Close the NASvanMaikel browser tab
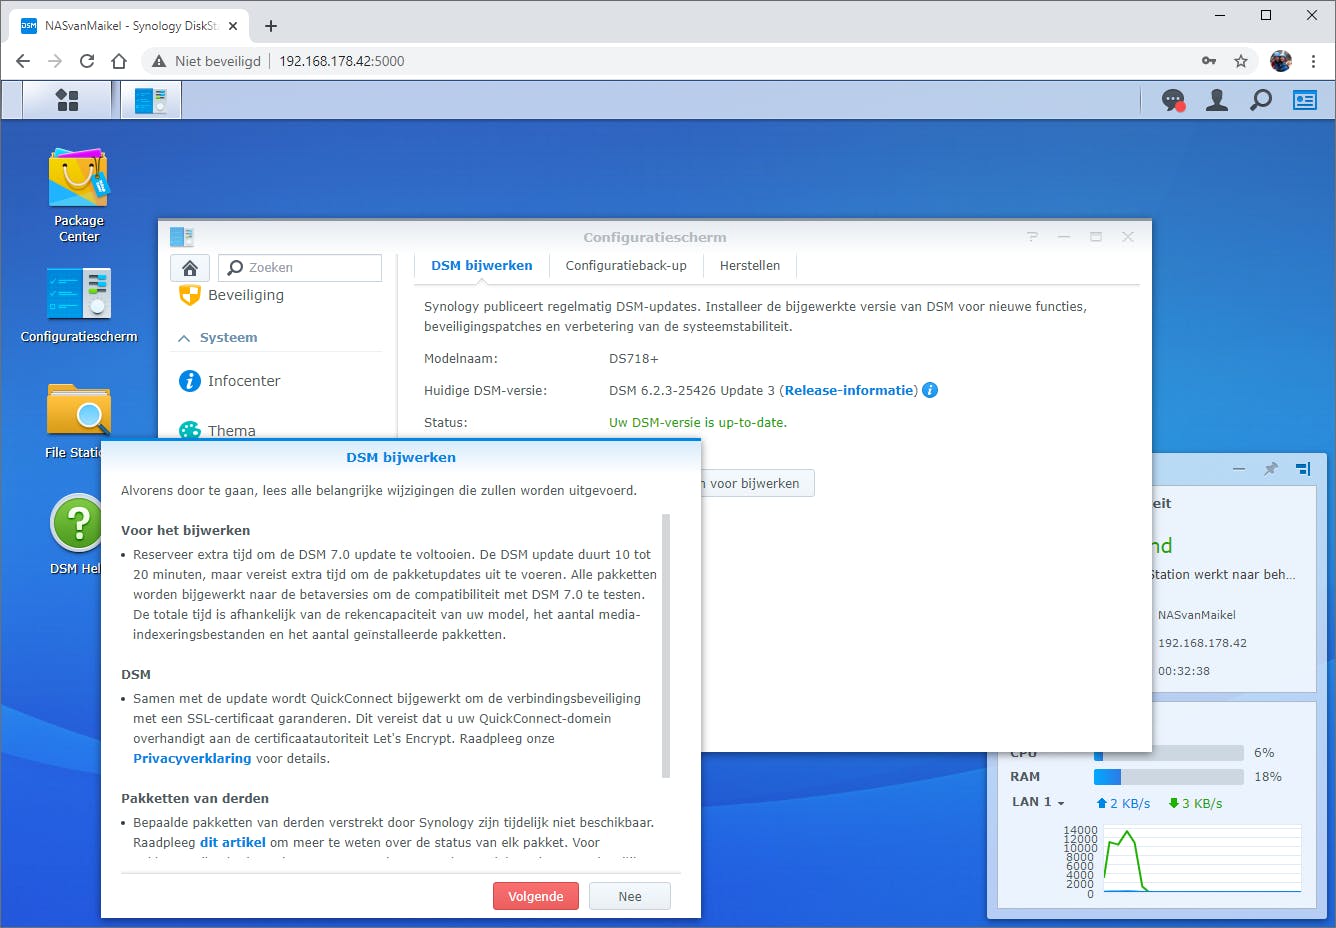1336x928 pixels. point(234,26)
